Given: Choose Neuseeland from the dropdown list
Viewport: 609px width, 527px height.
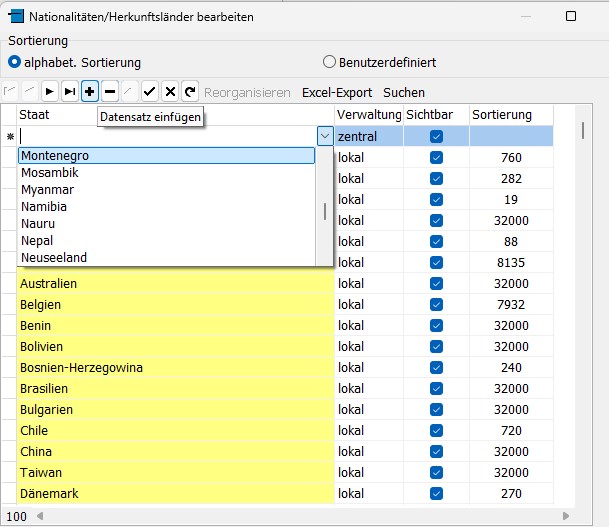Looking at the screenshot, I should click(166, 257).
